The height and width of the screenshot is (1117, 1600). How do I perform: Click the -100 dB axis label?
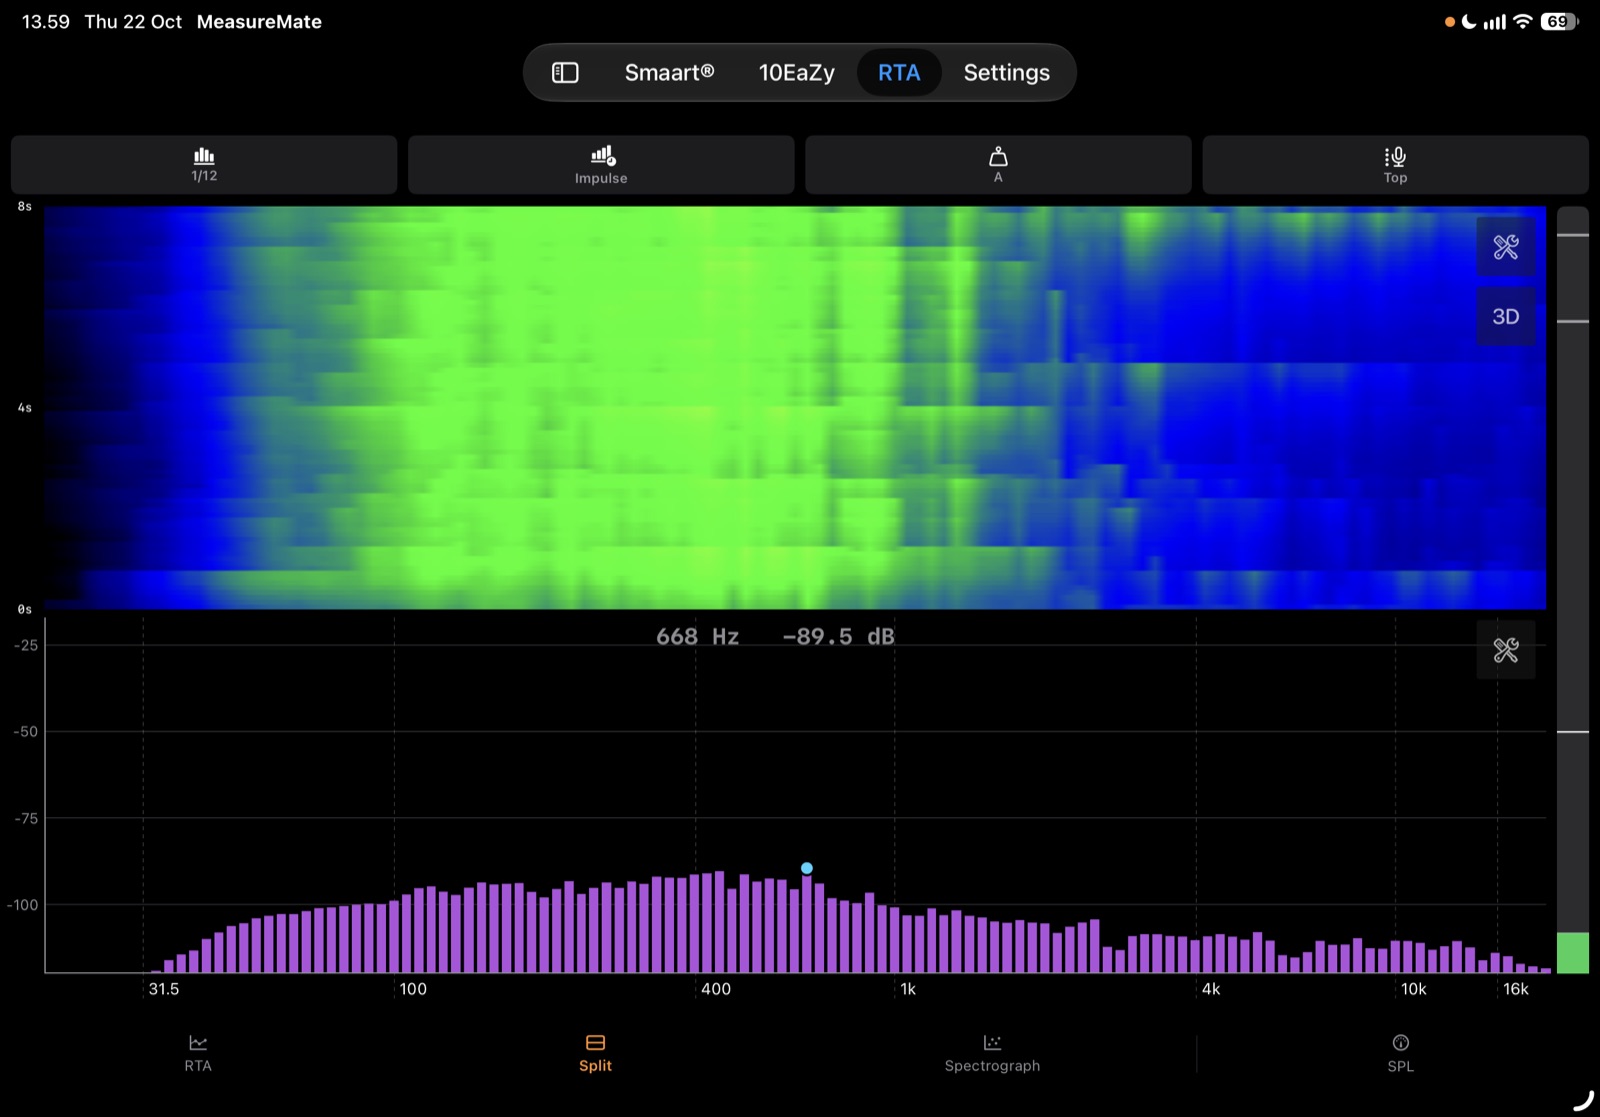point(23,905)
